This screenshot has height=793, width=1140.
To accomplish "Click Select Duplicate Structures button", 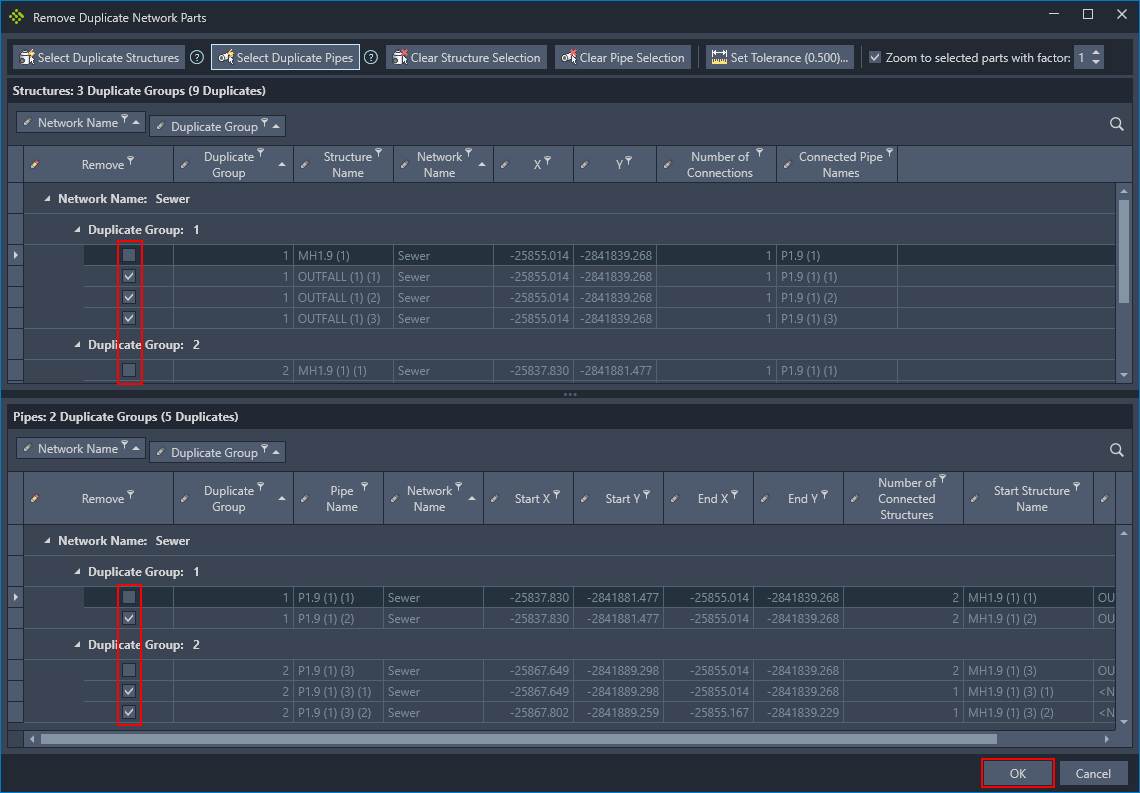I will coord(99,57).
